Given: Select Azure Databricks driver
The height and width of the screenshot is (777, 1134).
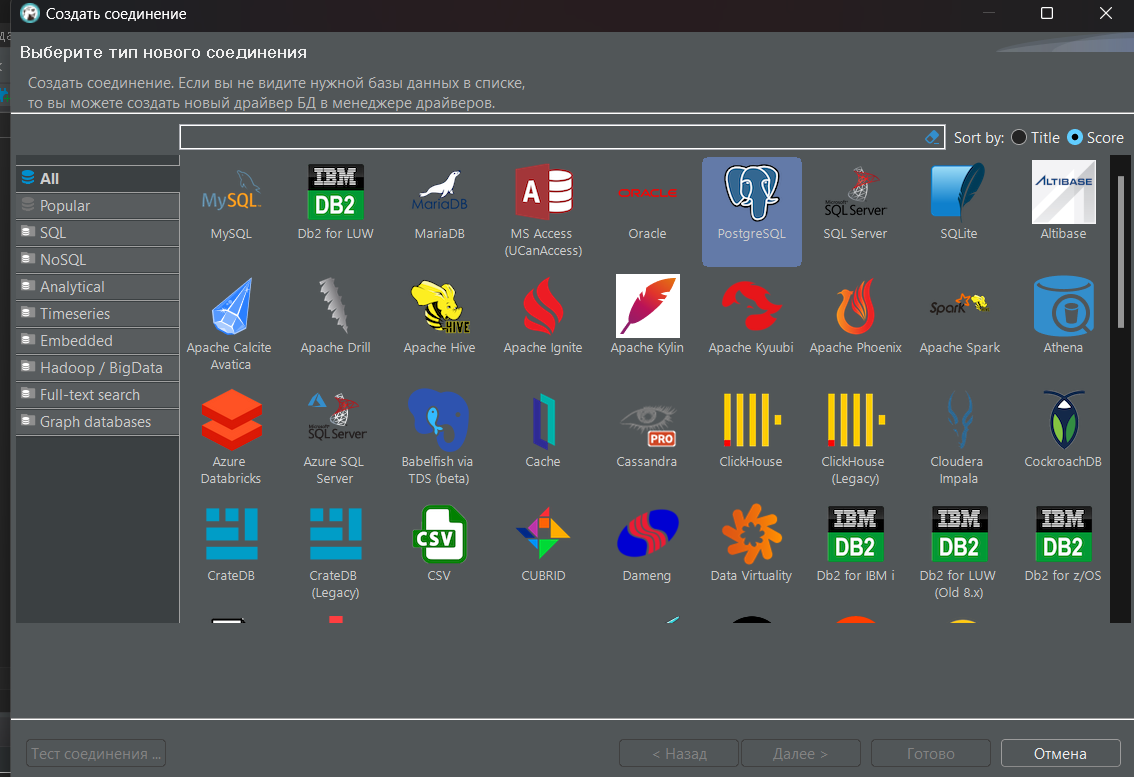Looking at the screenshot, I should 231,437.
